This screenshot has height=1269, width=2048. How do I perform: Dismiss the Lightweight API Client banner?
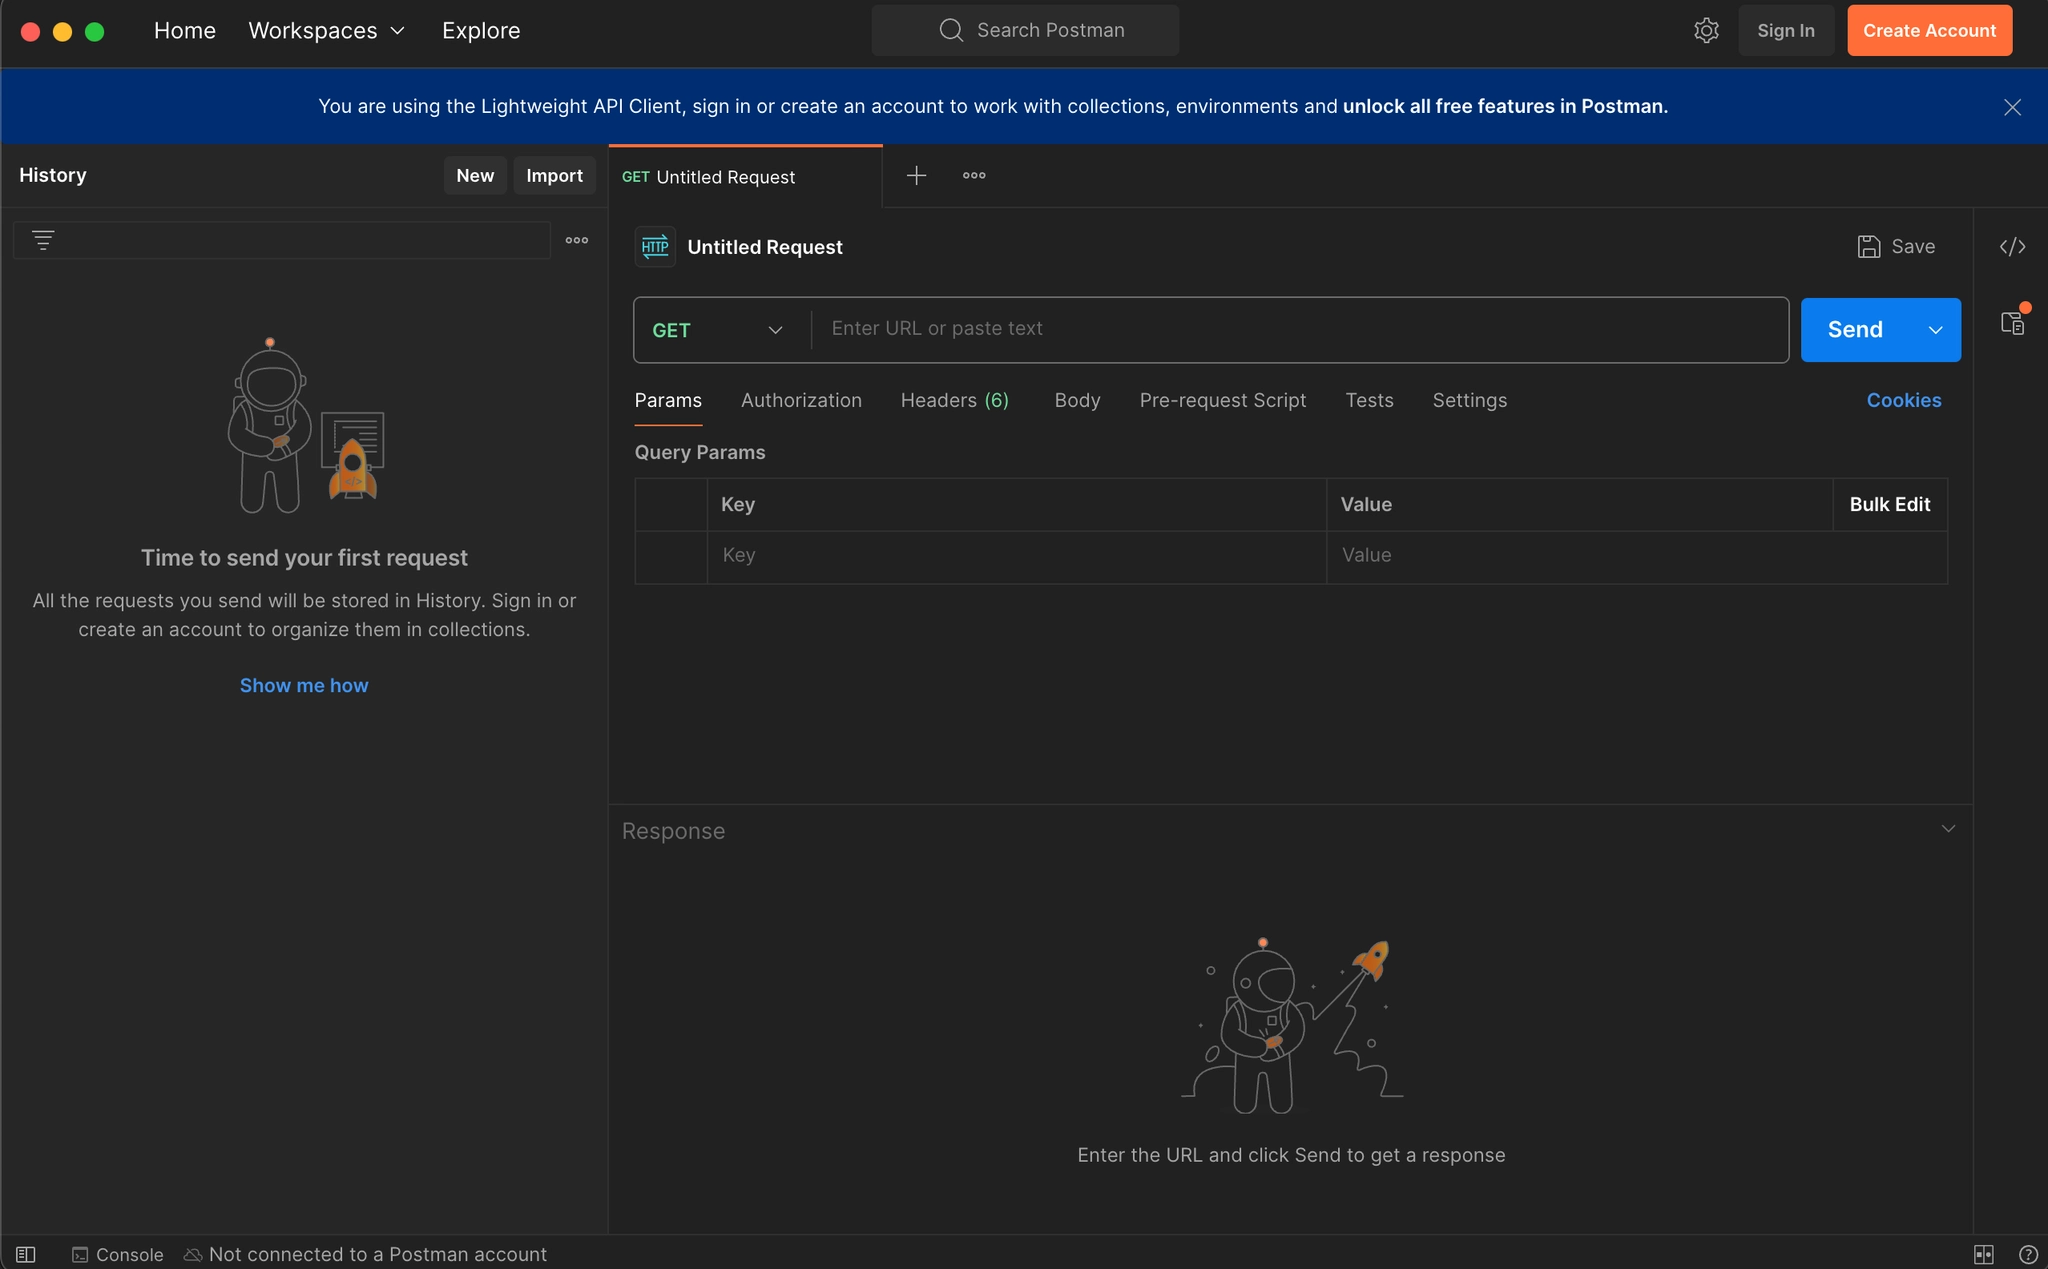coord(2012,107)
